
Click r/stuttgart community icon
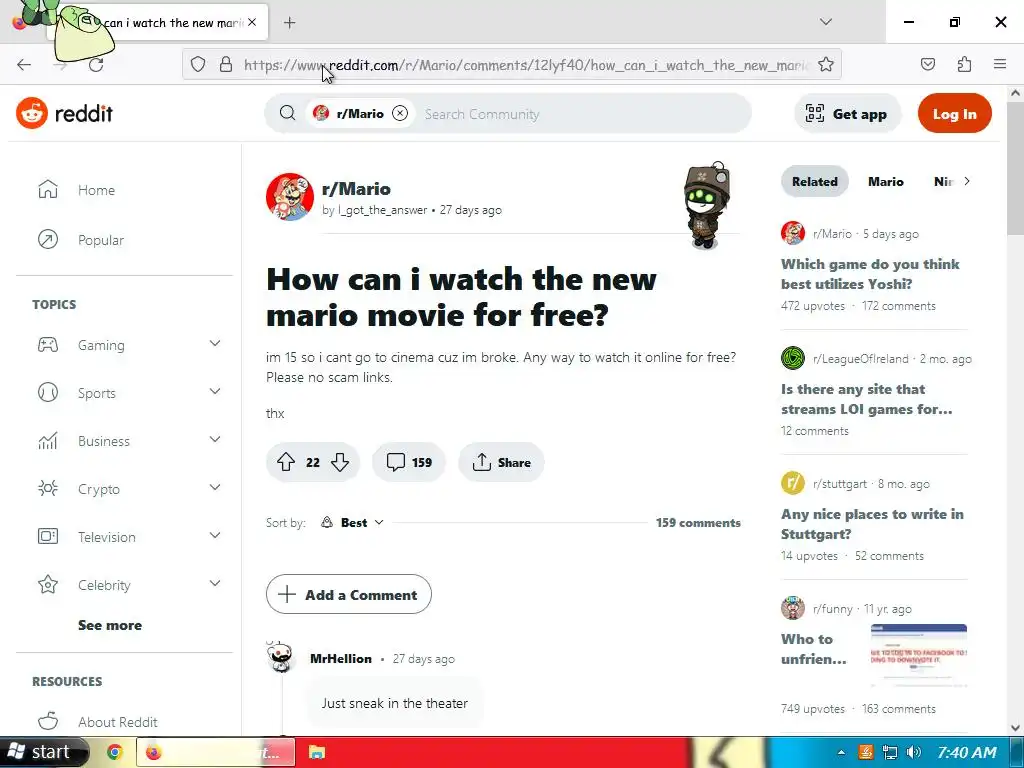pyautogui.click(x=793, y=483)
